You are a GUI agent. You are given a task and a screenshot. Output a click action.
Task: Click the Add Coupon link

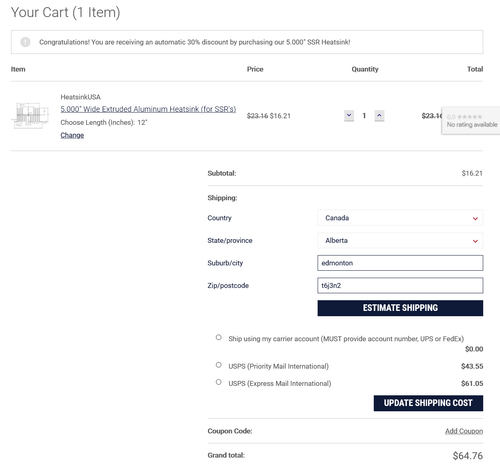464,431
